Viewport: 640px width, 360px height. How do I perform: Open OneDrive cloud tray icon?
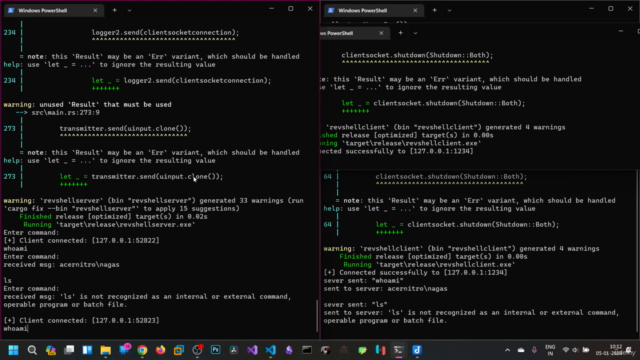[521, 350]
